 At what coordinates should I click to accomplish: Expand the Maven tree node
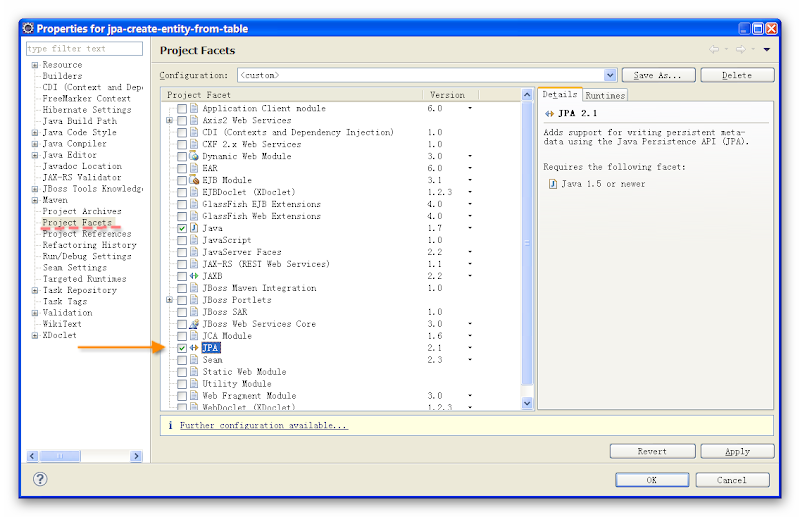[35, 200]
